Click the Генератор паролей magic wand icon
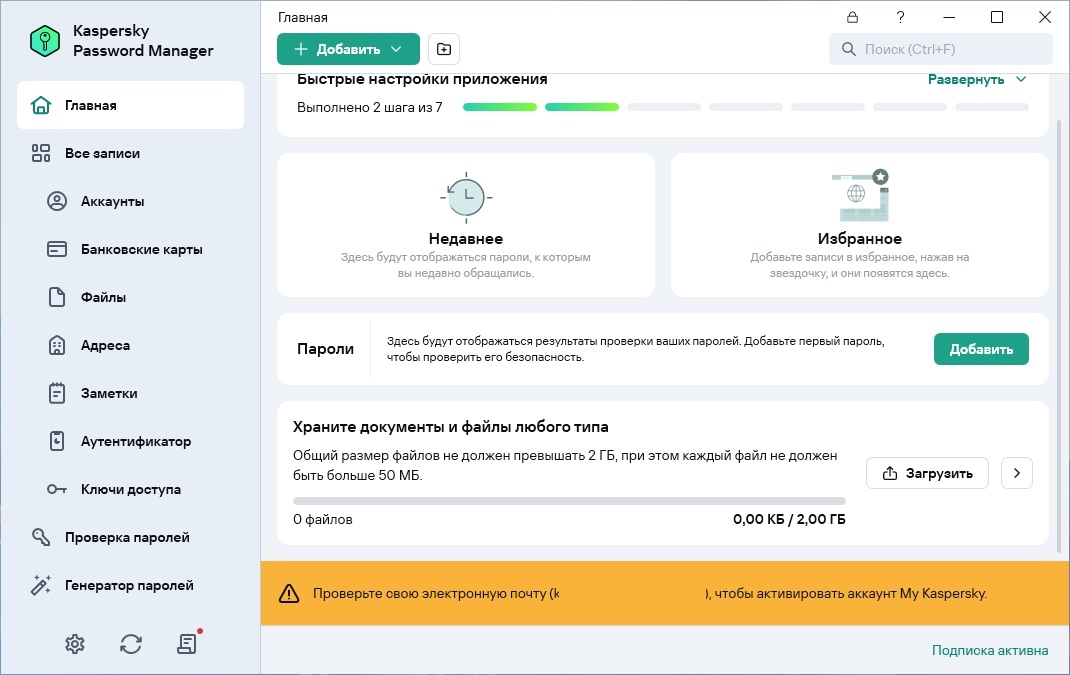The image size is (1070, 675). [41, 585]
